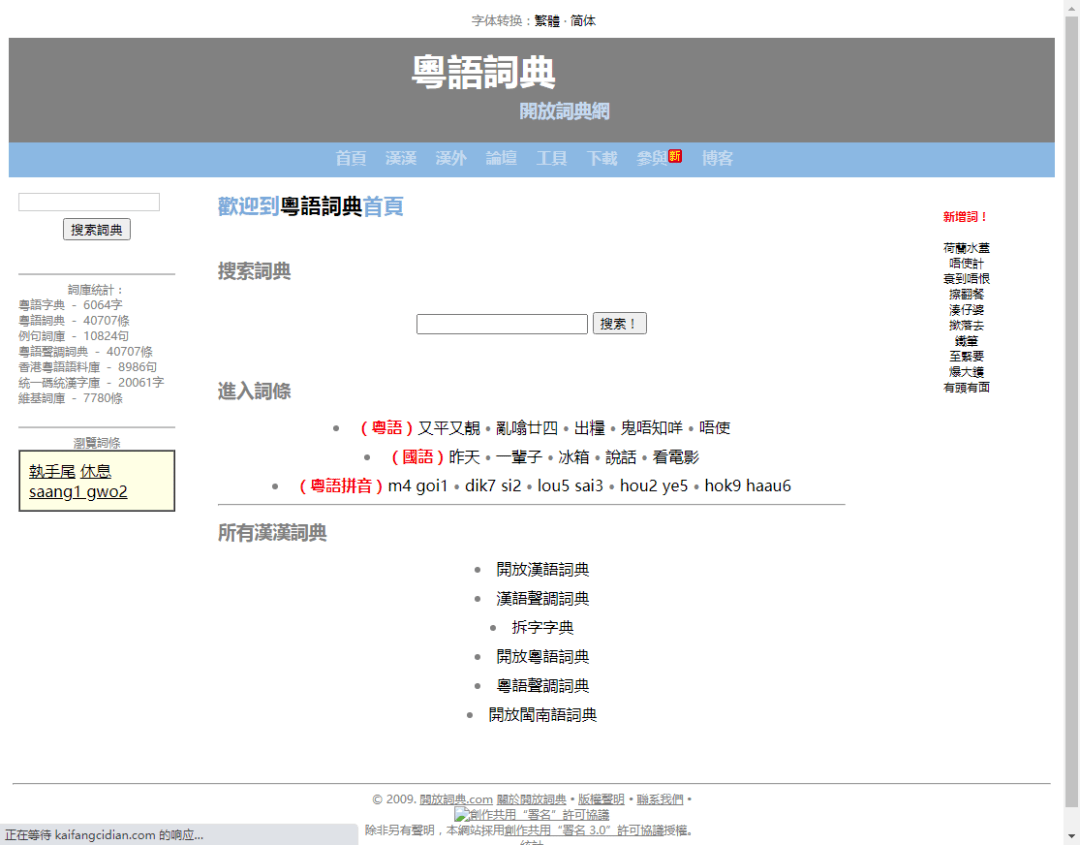This screenshot has width=1080, height=845.
Task: Open the romanization entry saang1 gwo2
Action: (x=77, y=492)
